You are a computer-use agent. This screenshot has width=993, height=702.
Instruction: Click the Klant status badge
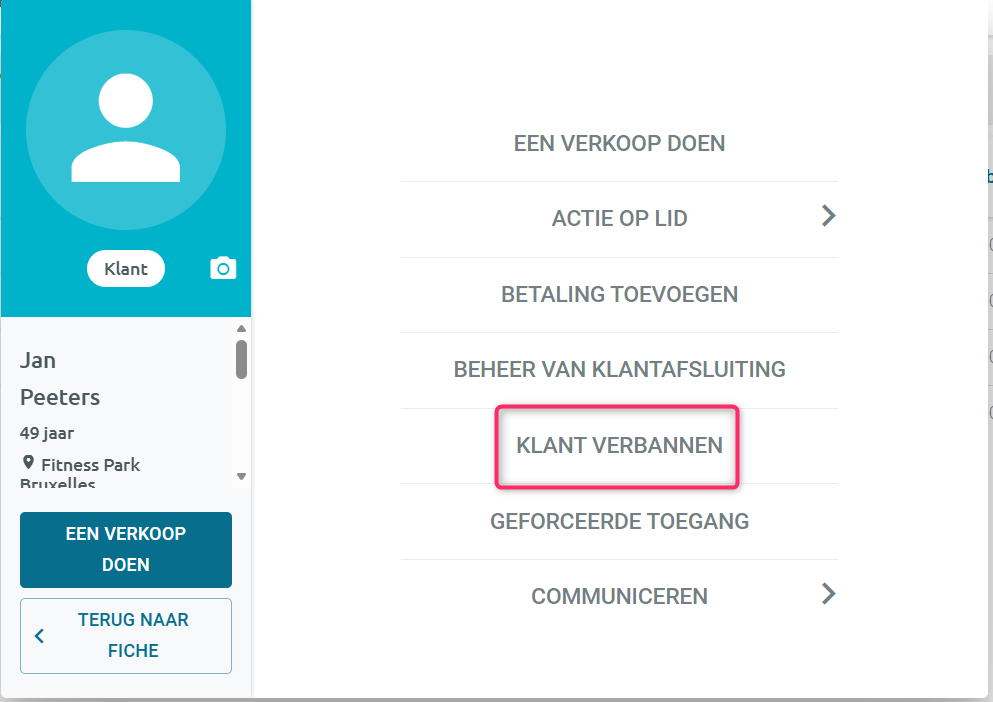tap(126, 269)
